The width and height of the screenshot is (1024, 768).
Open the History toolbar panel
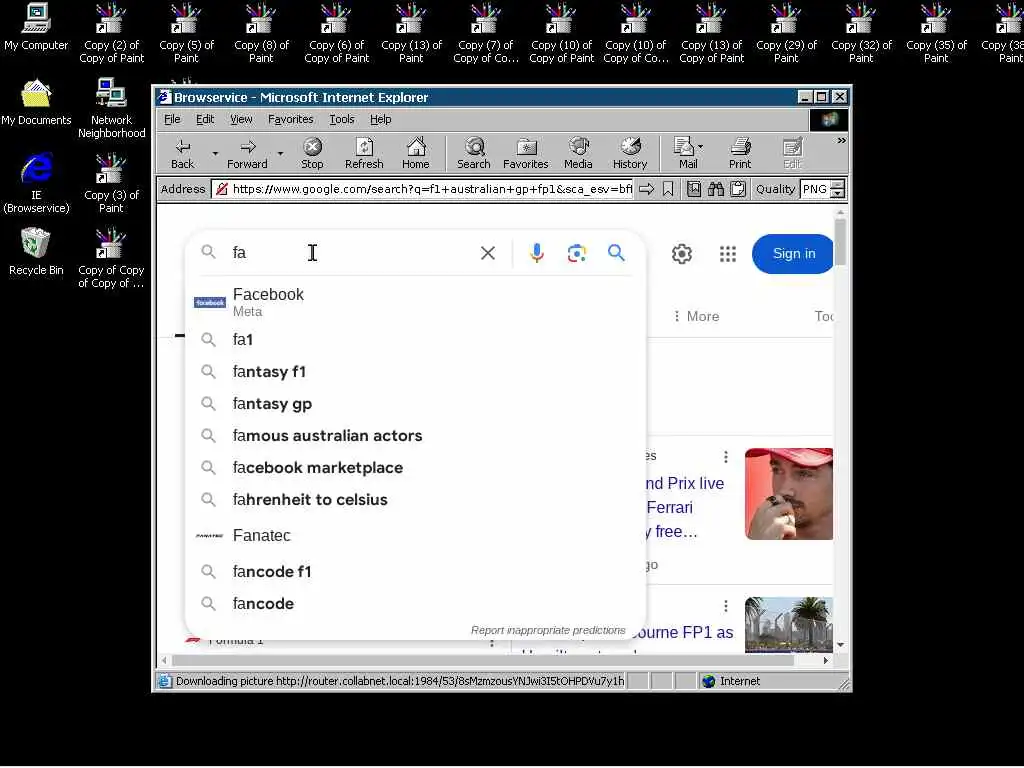pos(630,153)
